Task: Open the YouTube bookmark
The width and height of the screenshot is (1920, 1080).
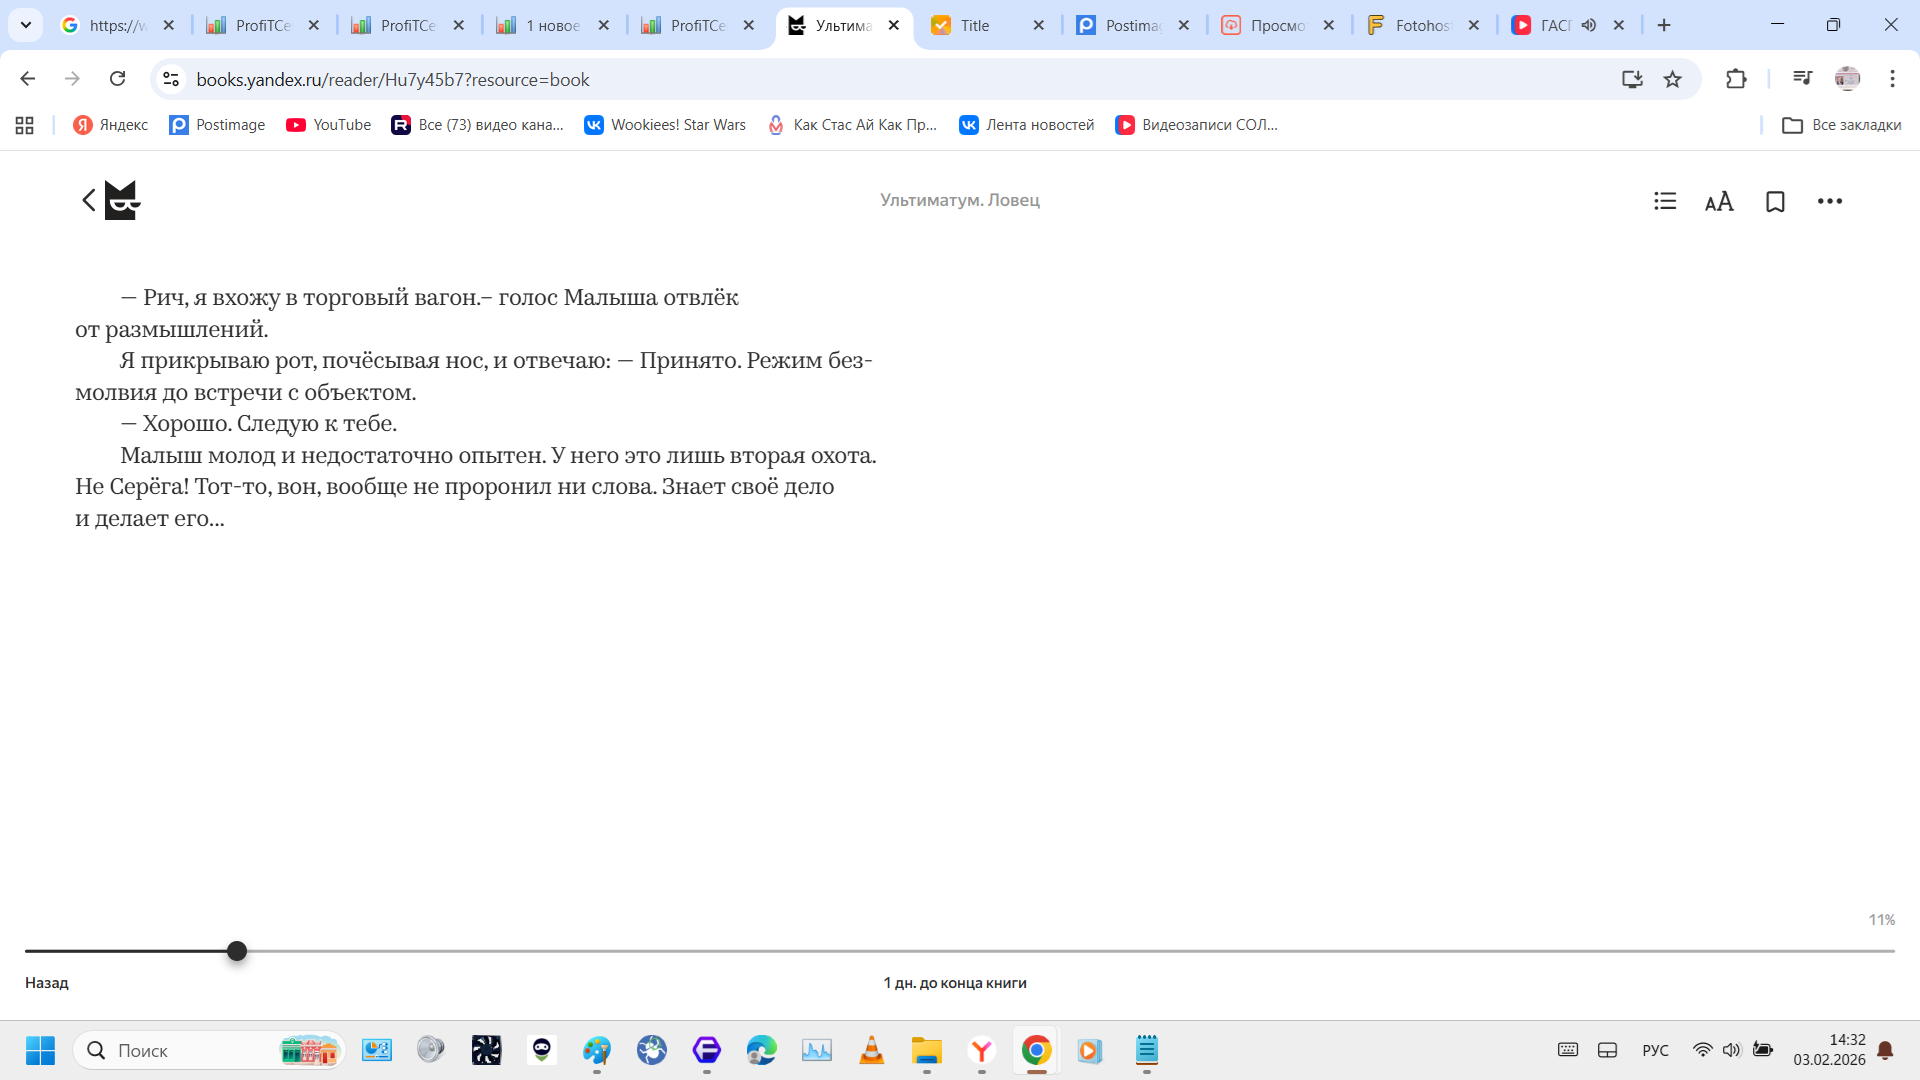Action: 328,125
